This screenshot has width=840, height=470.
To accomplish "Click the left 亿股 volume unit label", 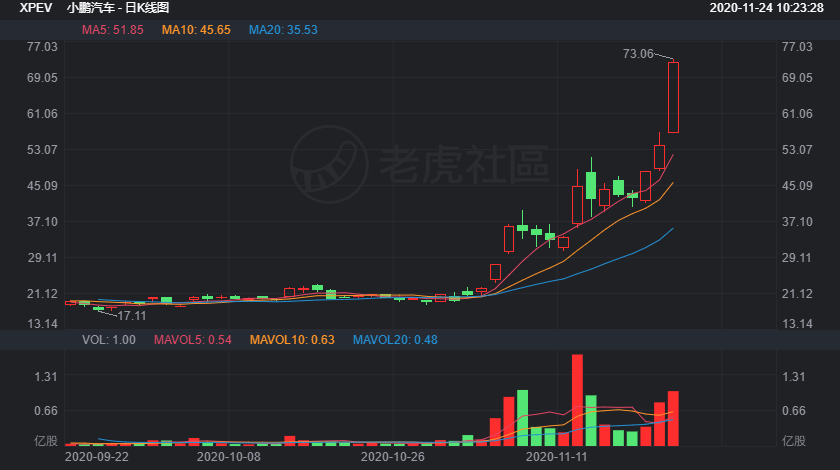I will (46, 441).
